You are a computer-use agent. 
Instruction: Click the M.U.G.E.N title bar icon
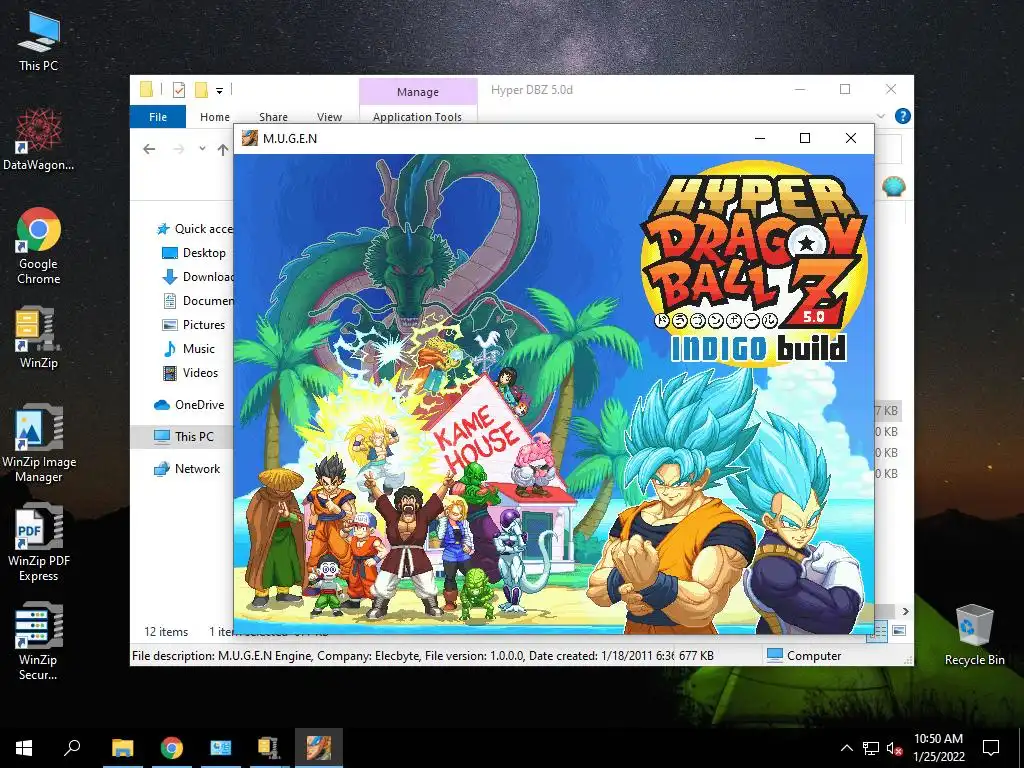[x=249, y=138]
